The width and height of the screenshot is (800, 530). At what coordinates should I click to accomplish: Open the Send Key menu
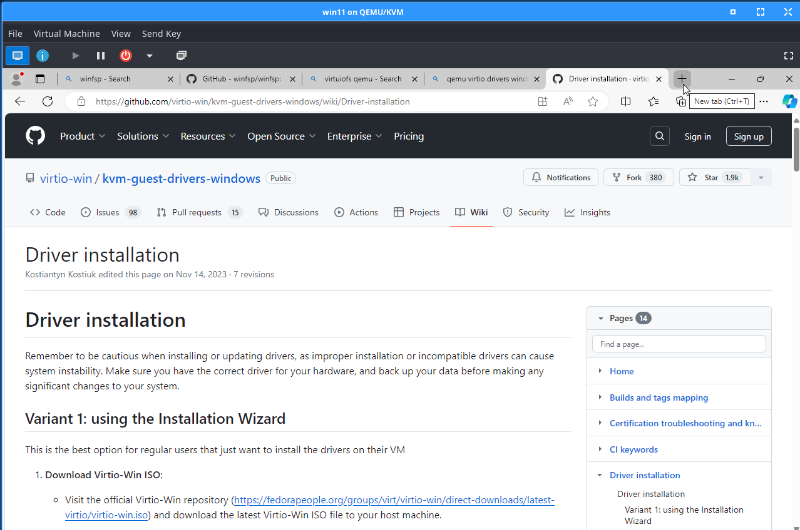(x=161, y=34)
